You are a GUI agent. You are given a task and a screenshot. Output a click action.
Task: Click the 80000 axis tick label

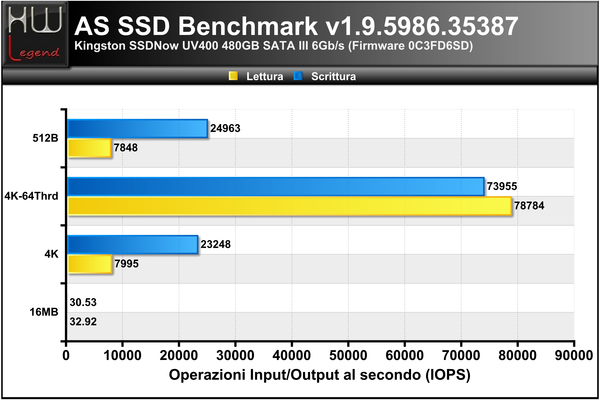(x=517, y=356)
